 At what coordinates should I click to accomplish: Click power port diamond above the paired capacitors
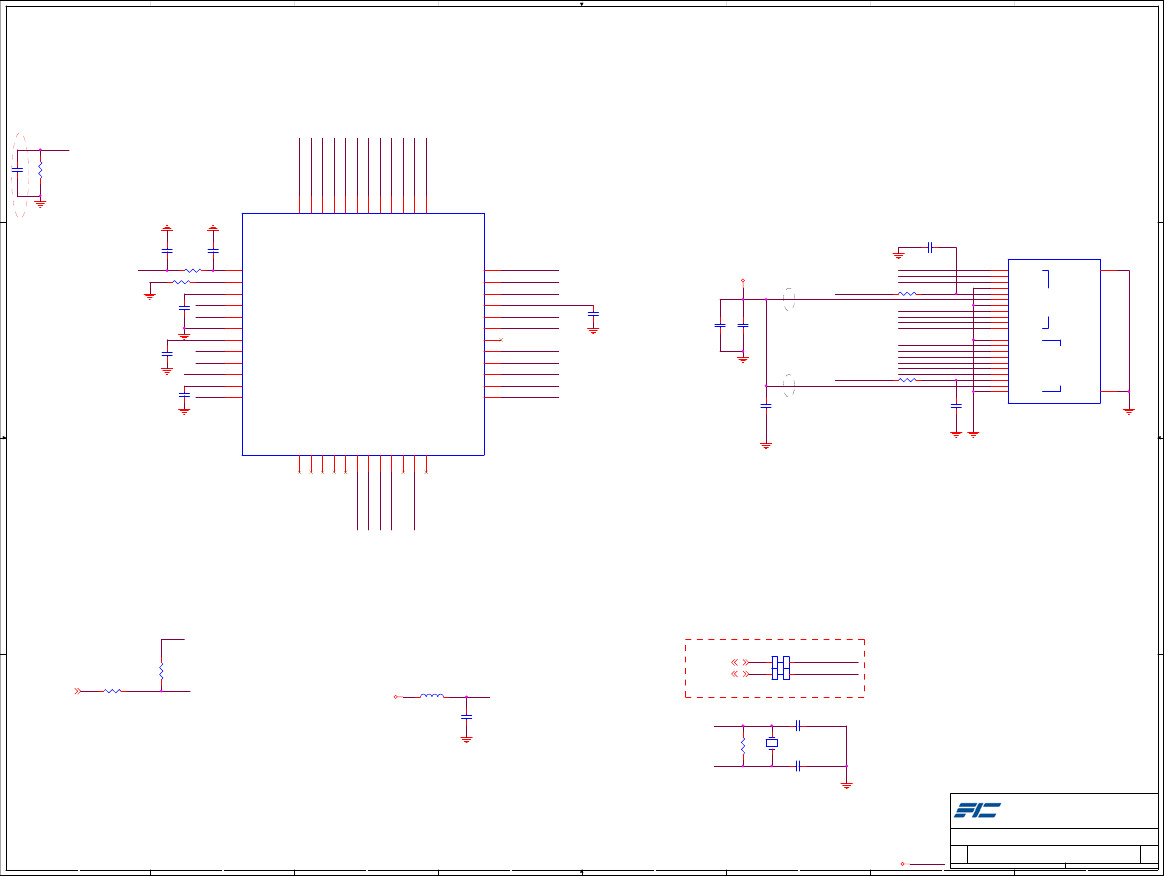pyautogui.click(x=743, y=281)
